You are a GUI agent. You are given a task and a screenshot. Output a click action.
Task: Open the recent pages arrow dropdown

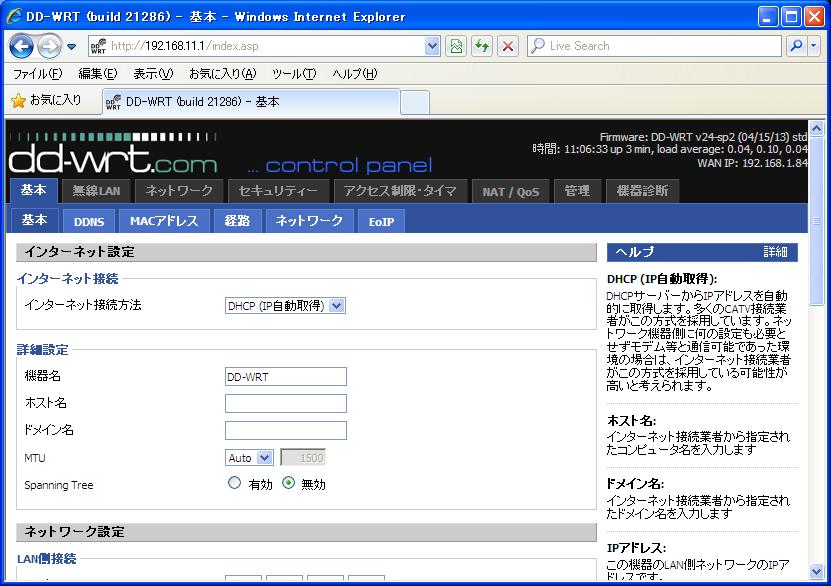72,47
